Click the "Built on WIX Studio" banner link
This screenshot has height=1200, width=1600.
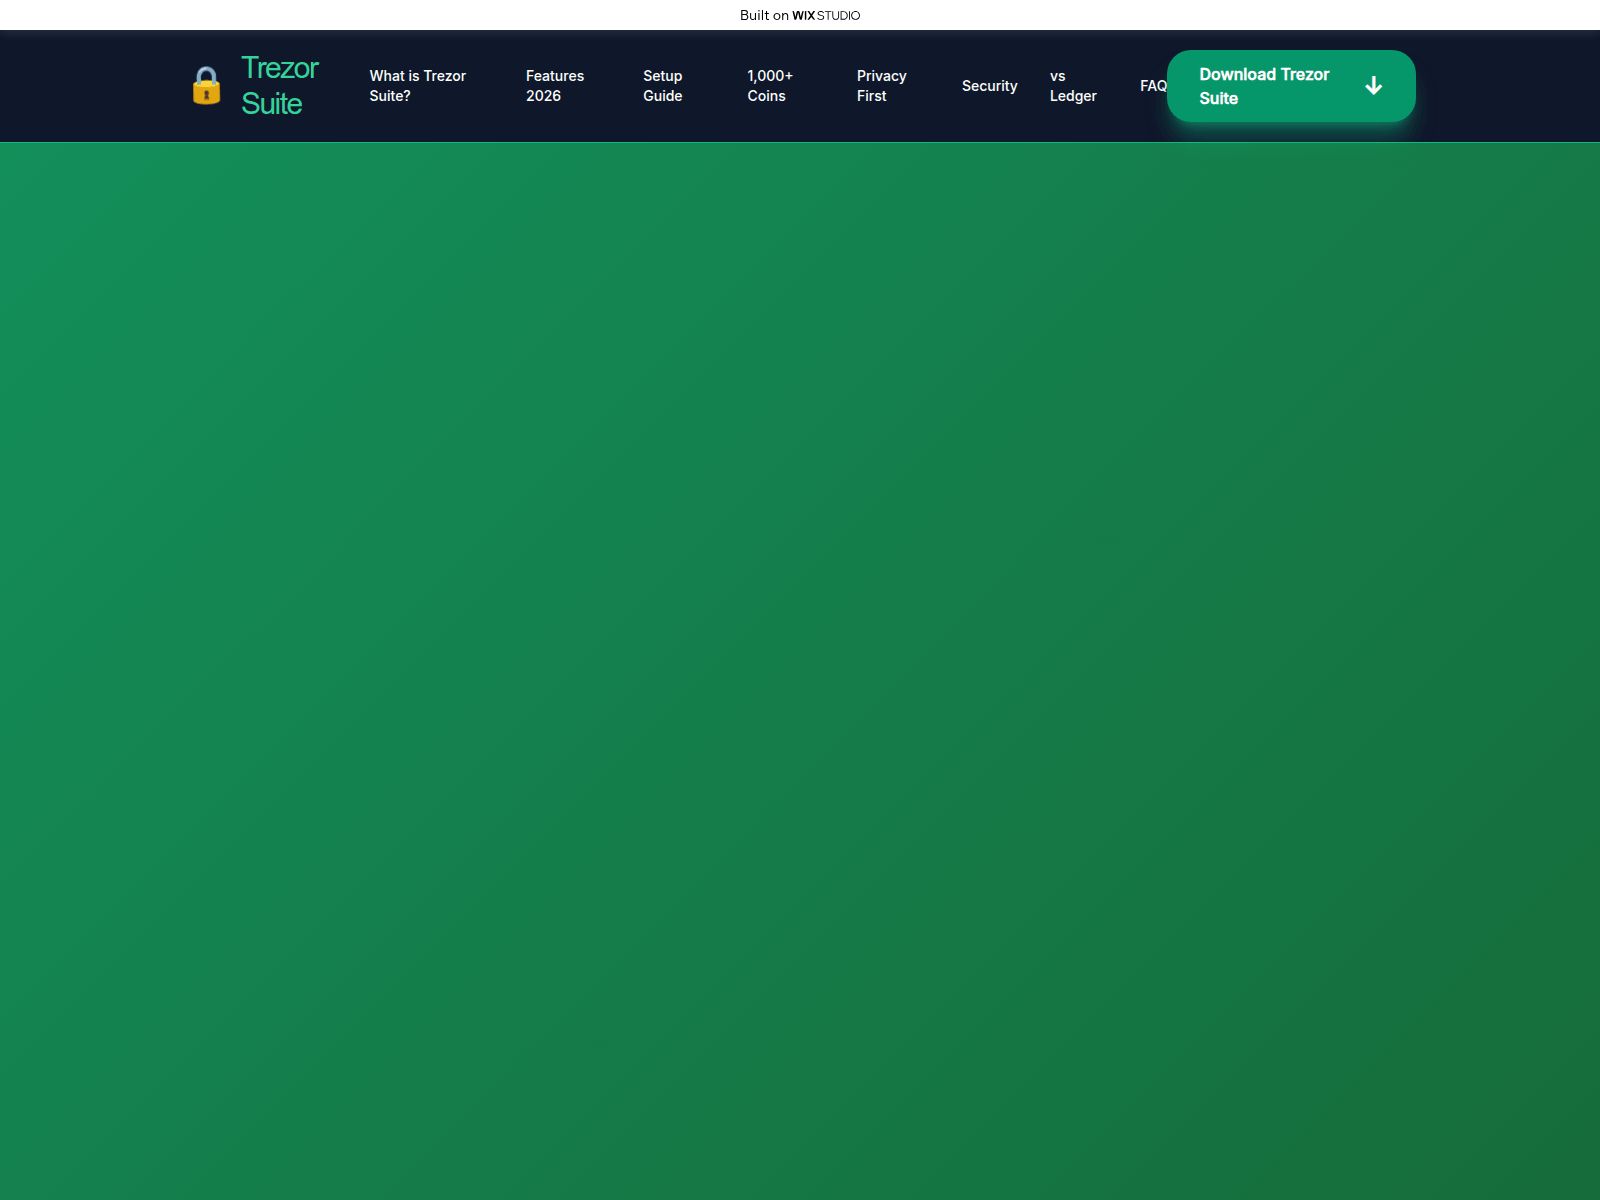click(799, 15)
